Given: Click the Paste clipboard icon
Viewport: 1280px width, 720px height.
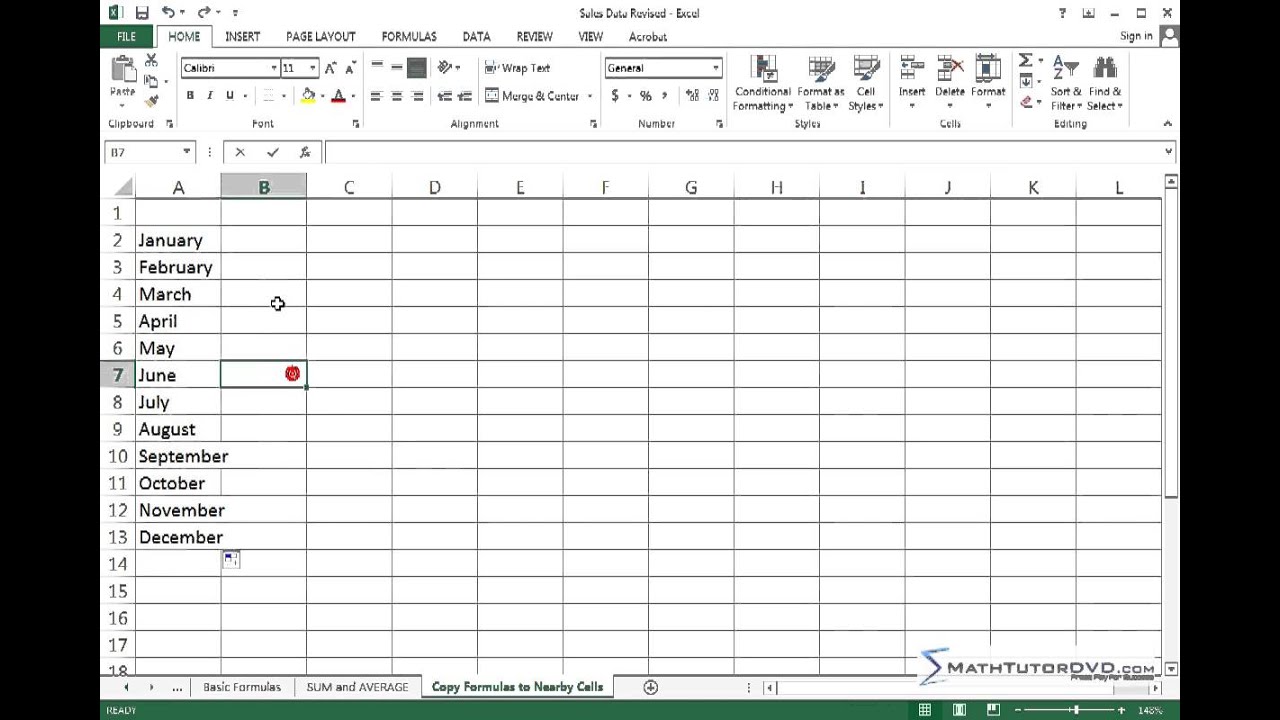Looking at the screenshot, I should click(123, 70).
